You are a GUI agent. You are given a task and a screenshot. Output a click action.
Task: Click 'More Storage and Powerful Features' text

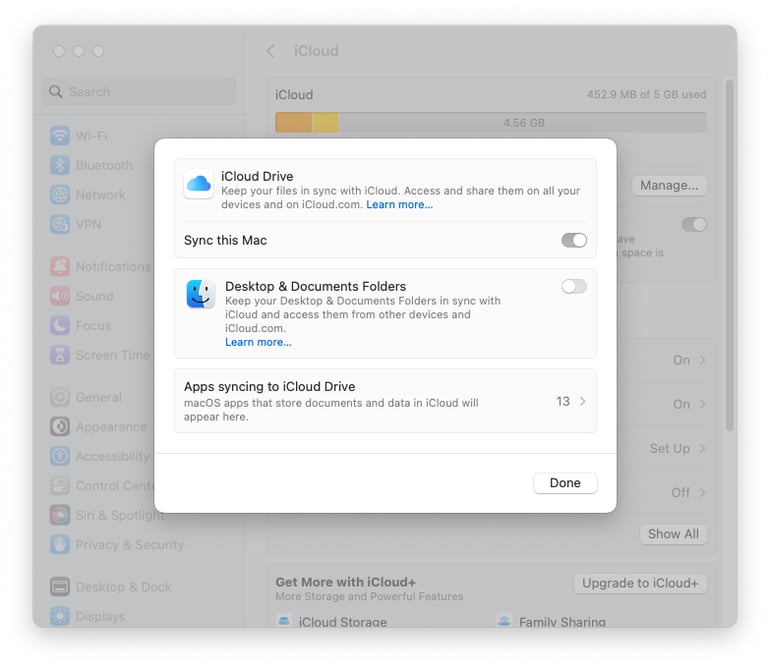pos(369,596)
